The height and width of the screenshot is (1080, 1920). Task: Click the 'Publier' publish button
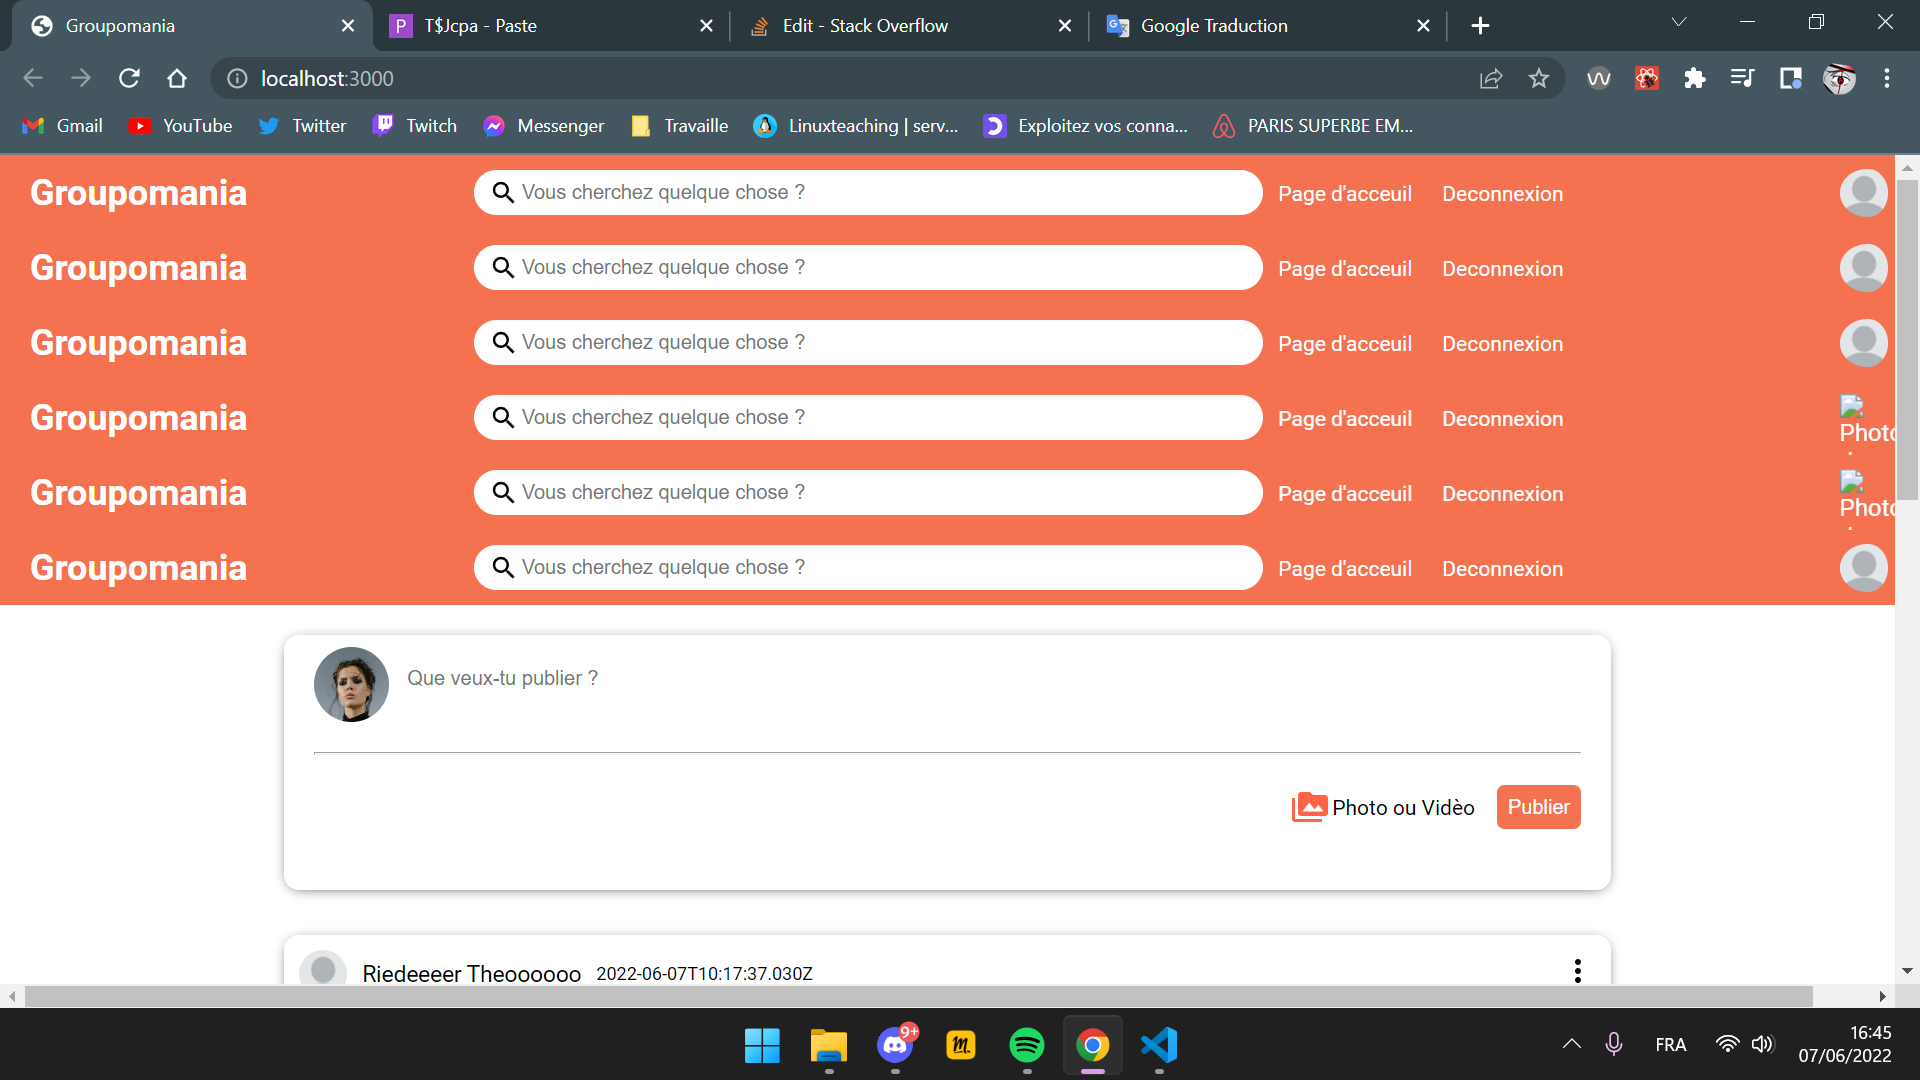[x=1538, y=806]
